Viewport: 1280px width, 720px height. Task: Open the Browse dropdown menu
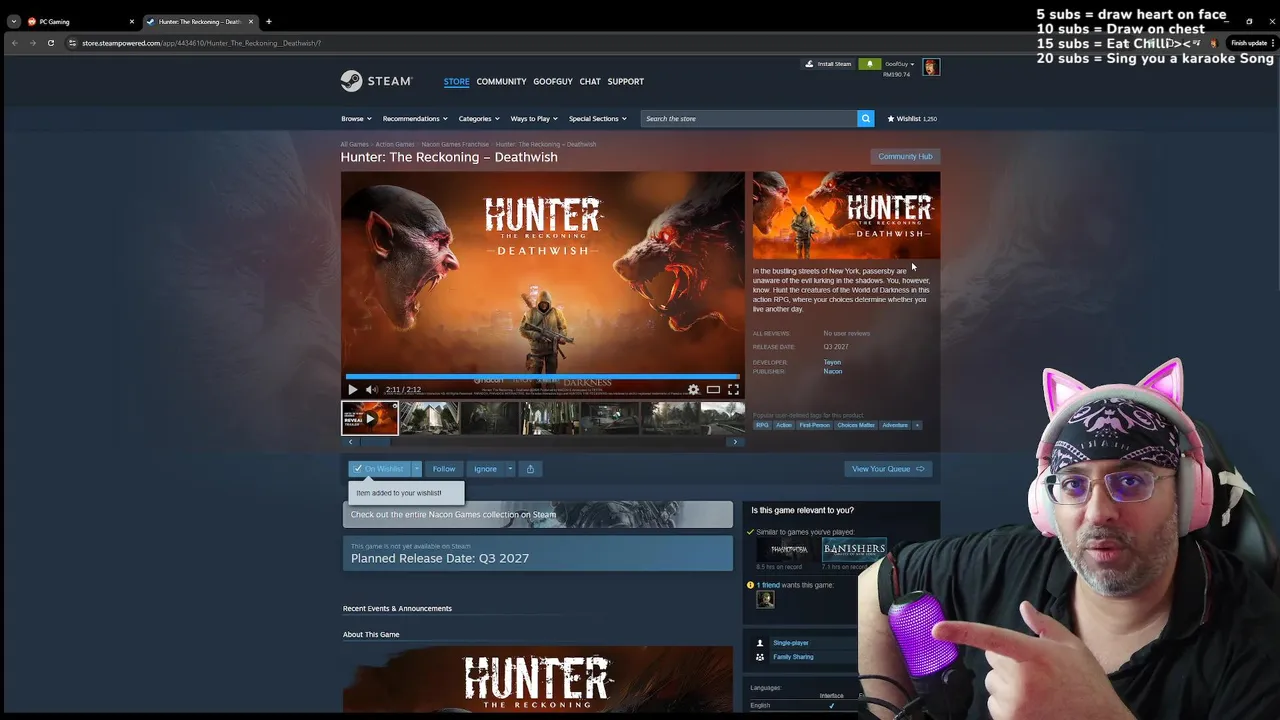click(356, 119)
